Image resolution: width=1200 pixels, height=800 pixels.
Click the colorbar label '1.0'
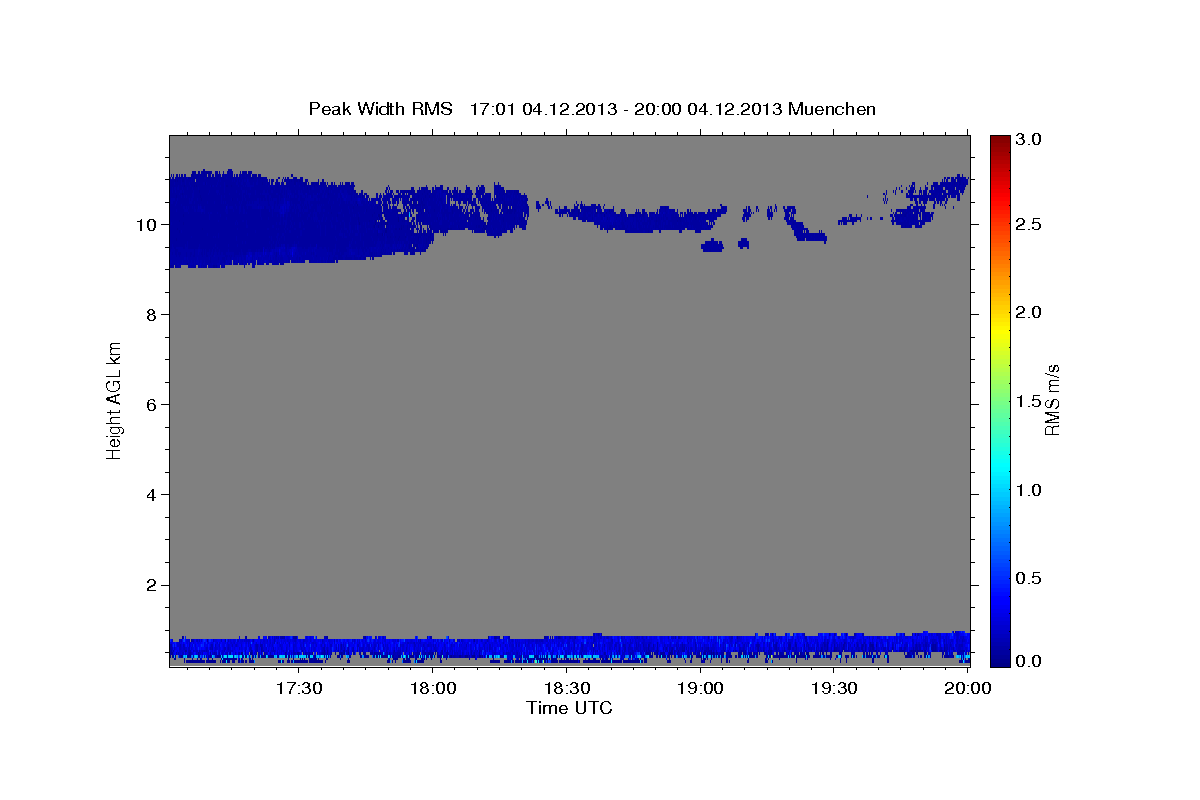pyautogui.click(x=1030, y=489)
